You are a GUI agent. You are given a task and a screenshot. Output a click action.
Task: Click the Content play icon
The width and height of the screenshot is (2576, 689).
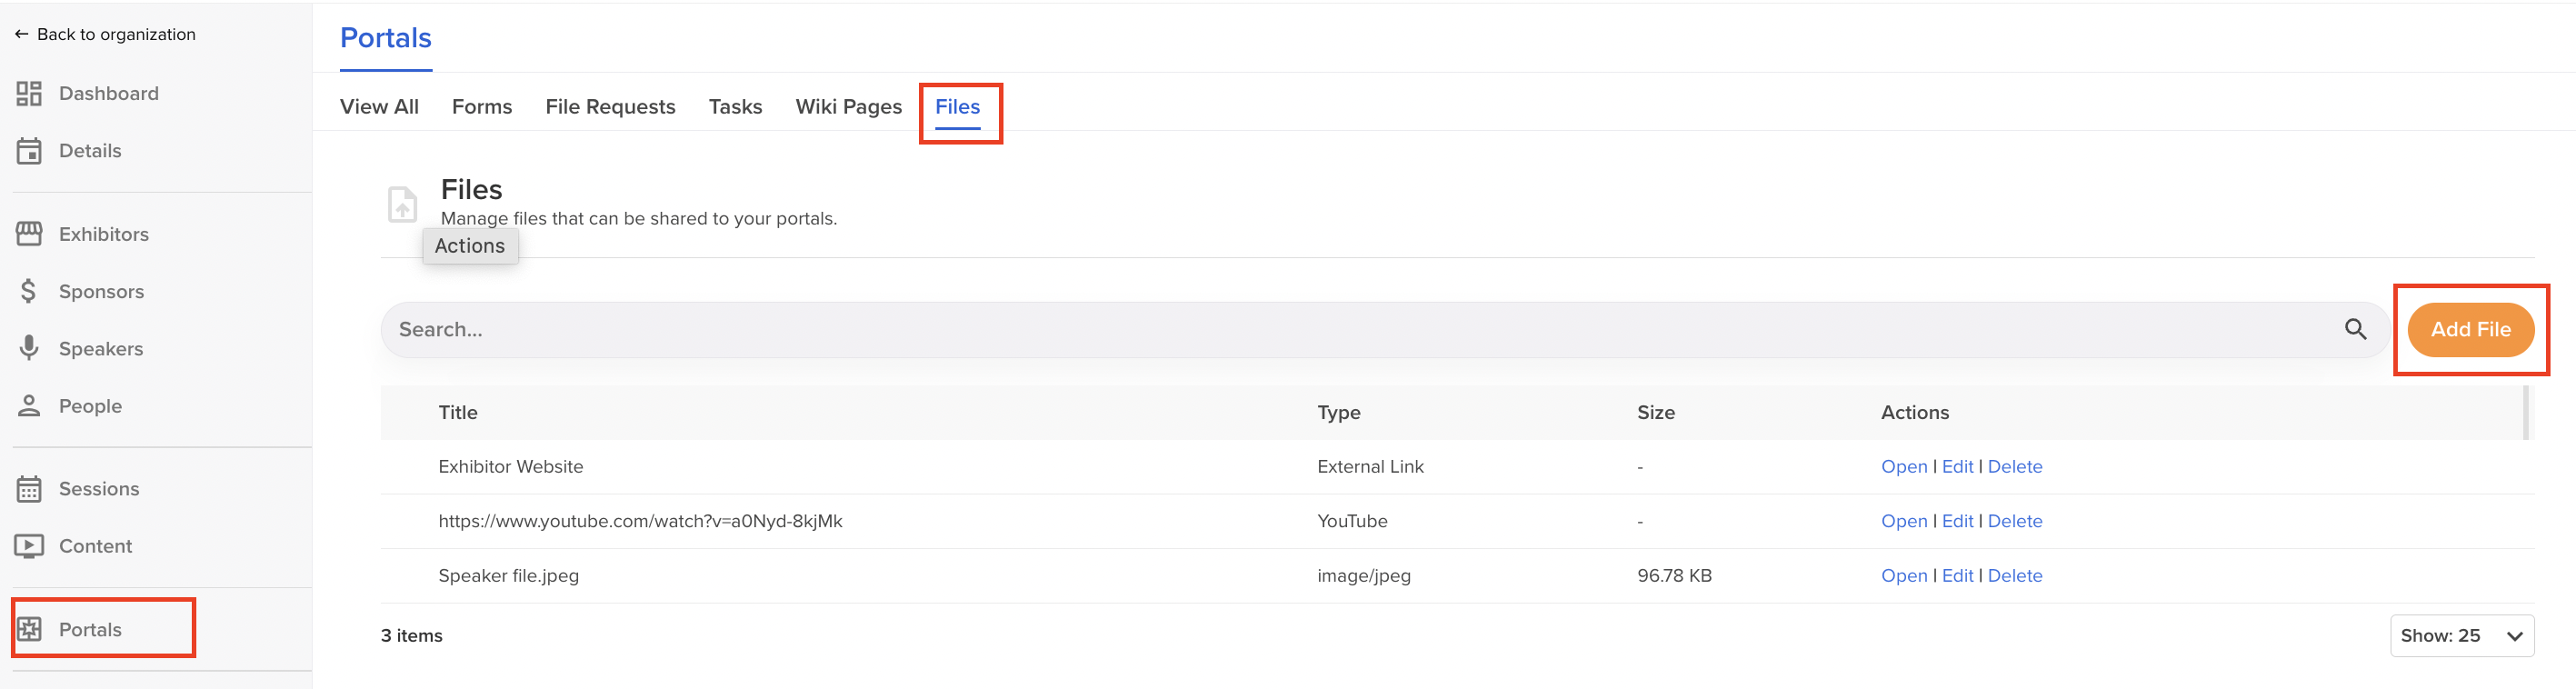pyautogui.click(x=29, y=546)
